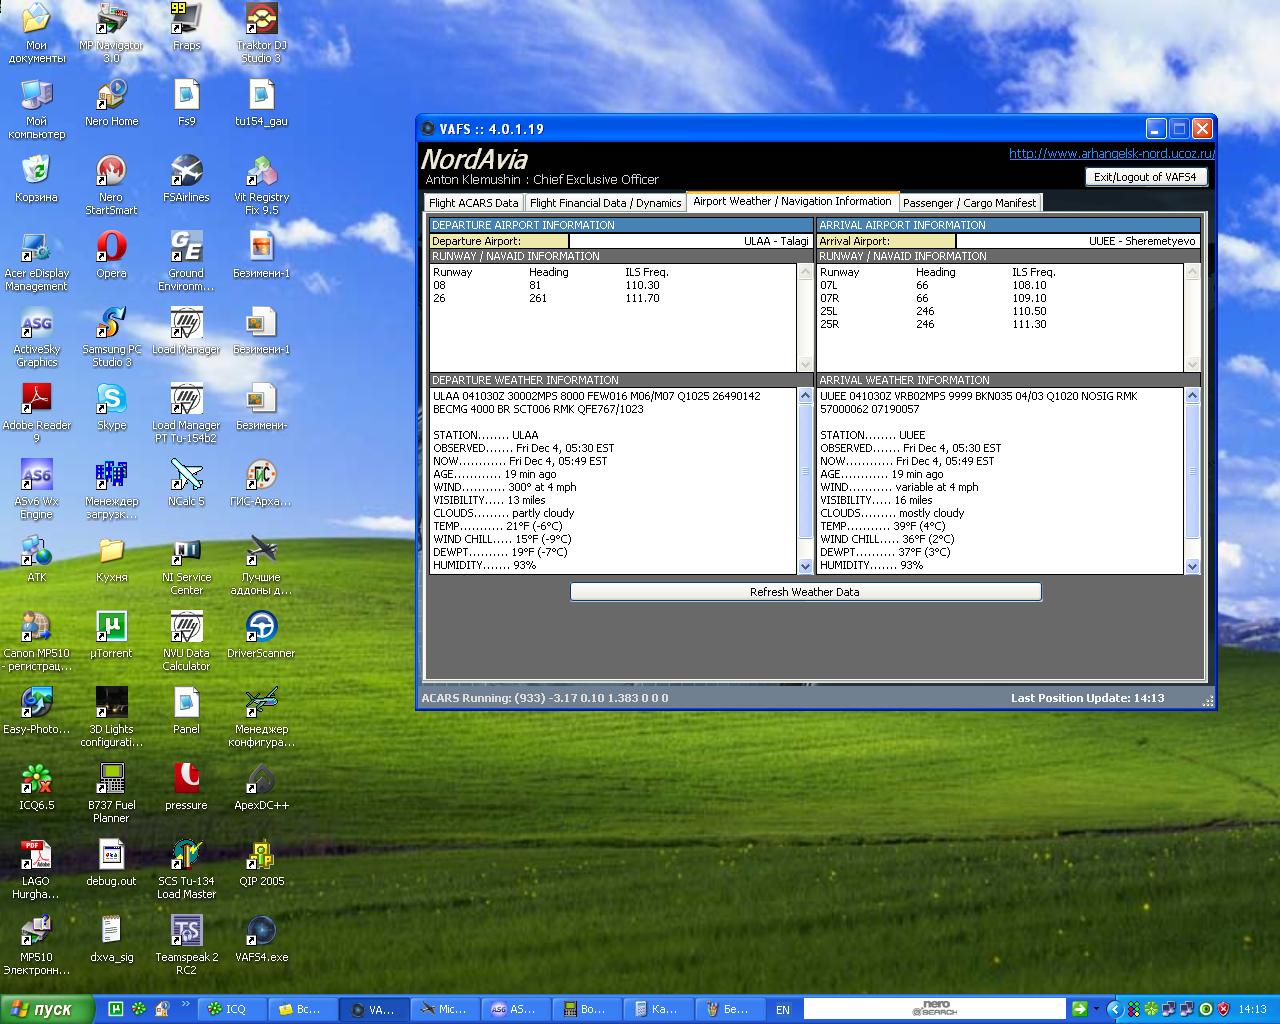Viewport: 1280px width, 1024px height.
Task: Select the tu154_gau file icon
Action: click(261, 103)
